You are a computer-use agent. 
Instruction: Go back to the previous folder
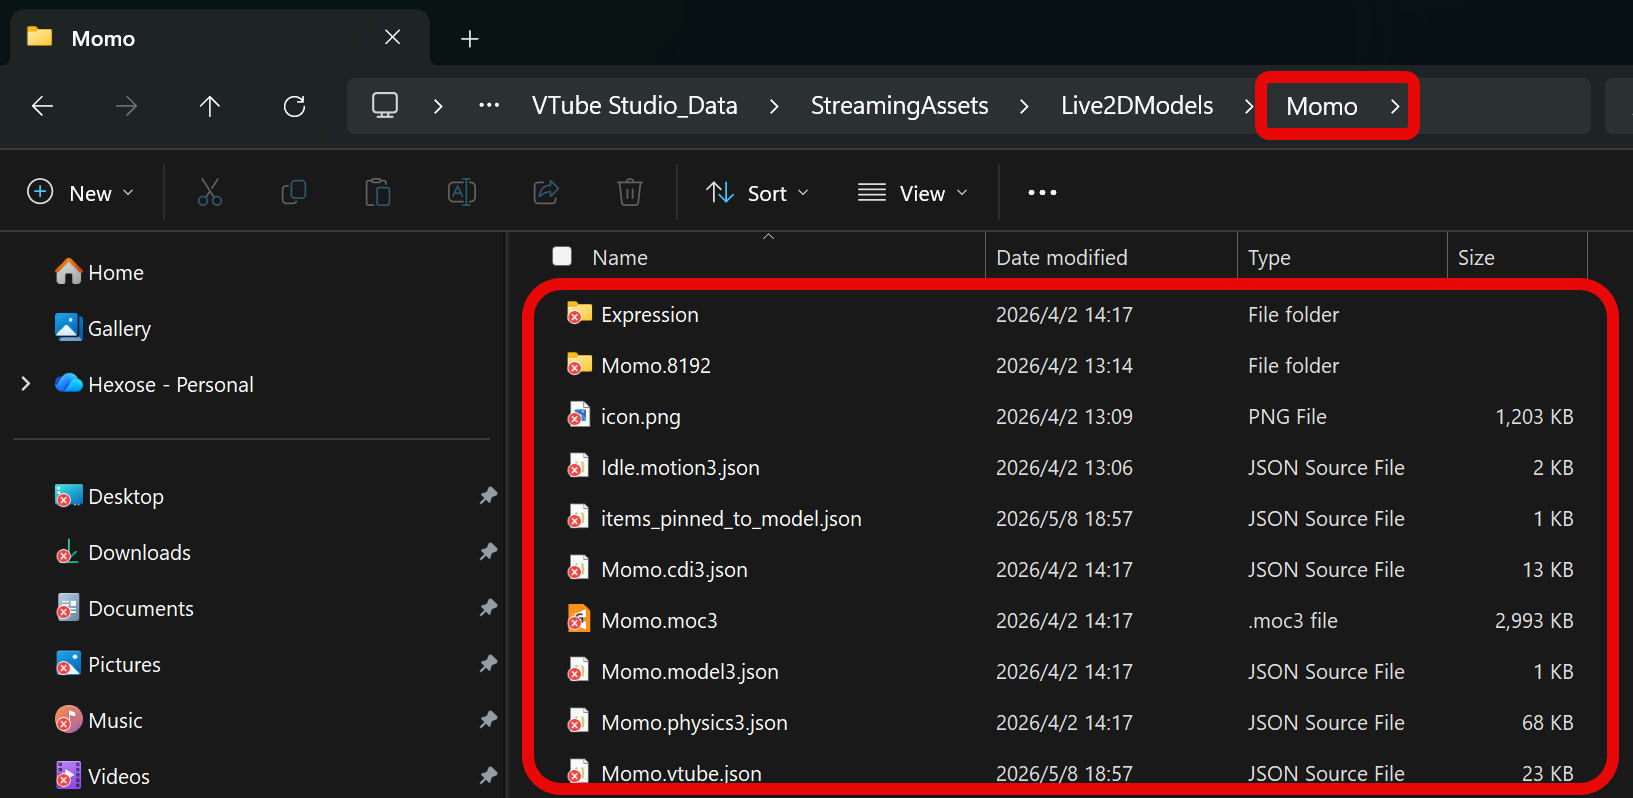tap(42, 106)
